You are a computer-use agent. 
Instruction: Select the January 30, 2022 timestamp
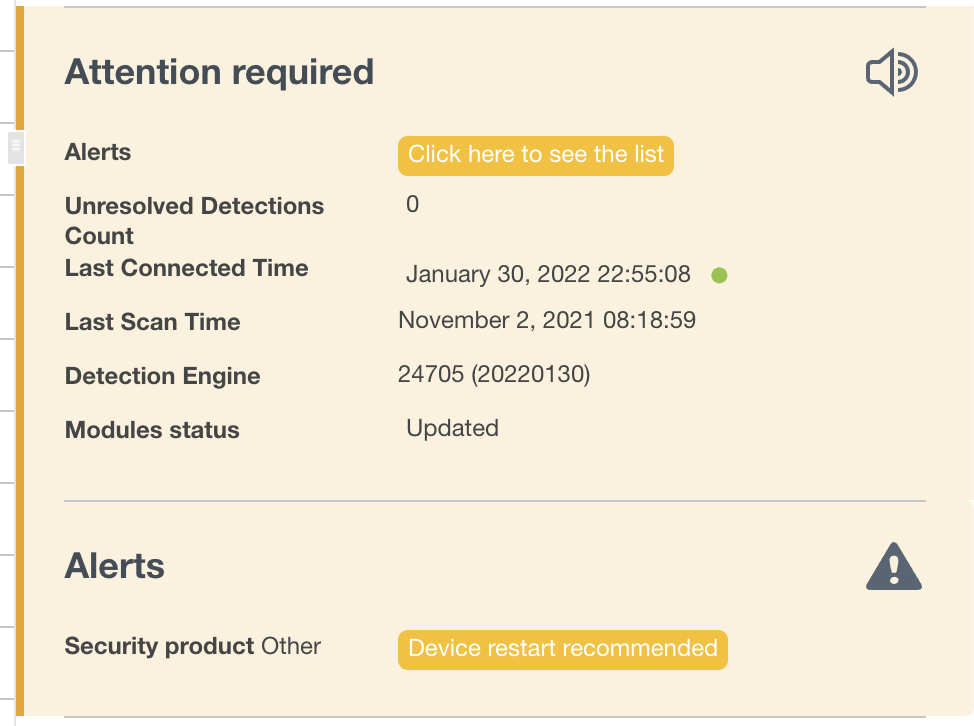click(548, 275)
